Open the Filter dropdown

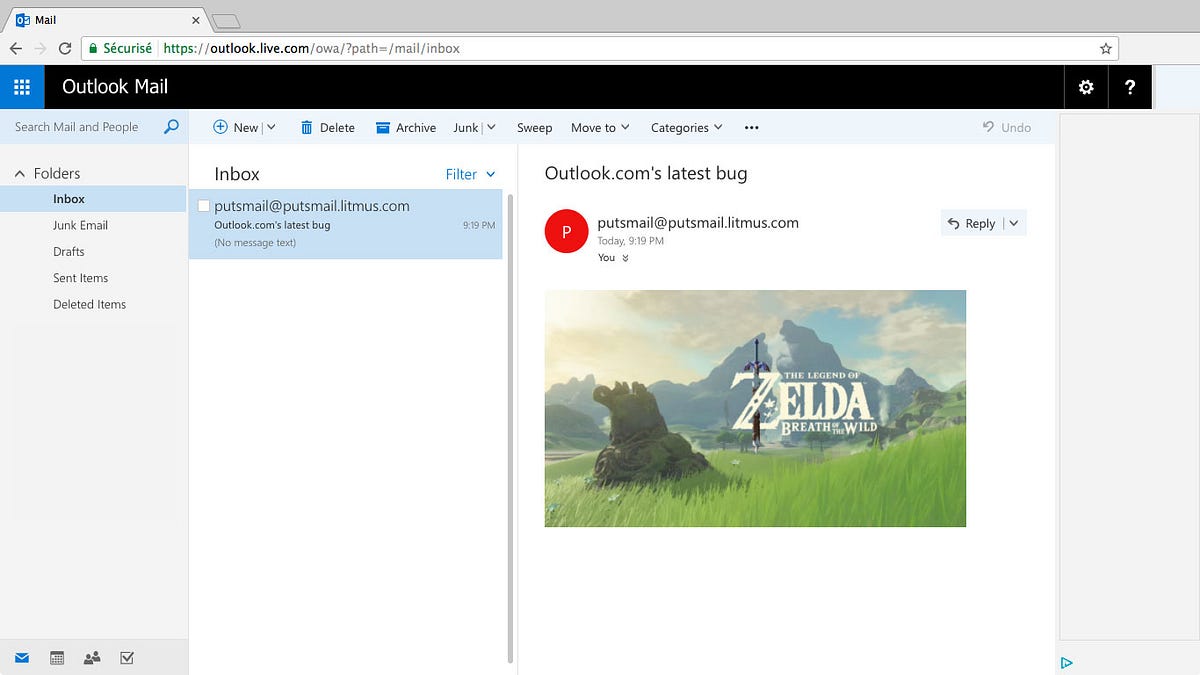(471, 174)
